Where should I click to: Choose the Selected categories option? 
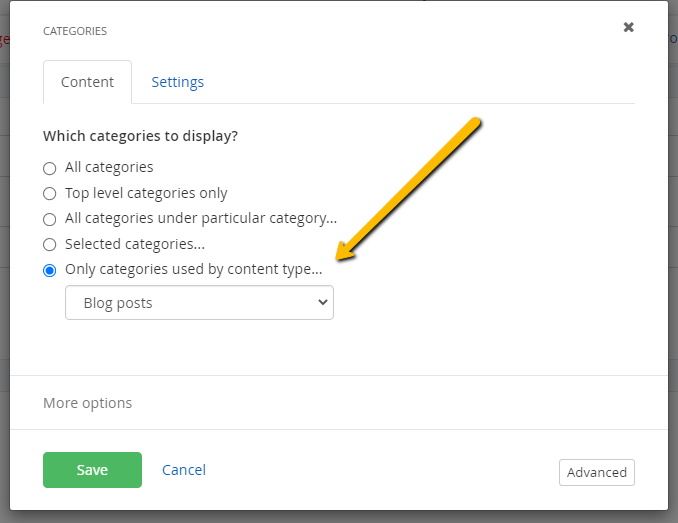(50, 245)
